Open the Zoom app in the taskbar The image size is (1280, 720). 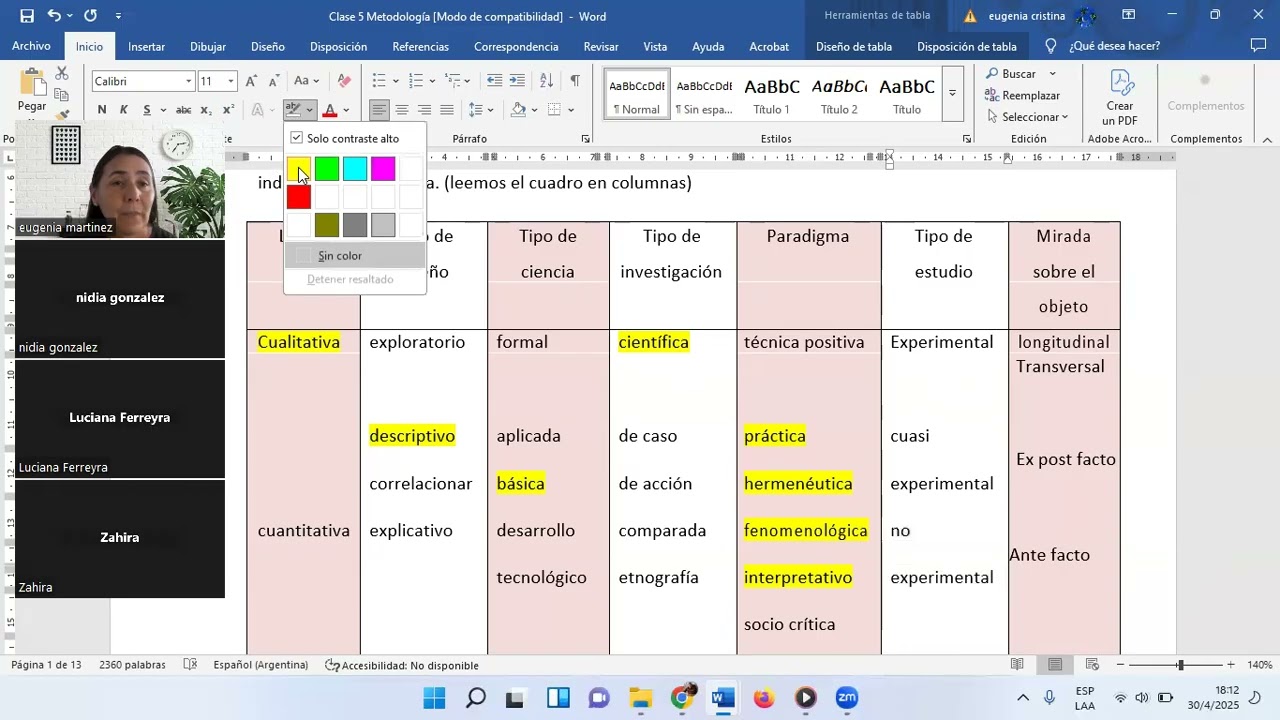(846, 698)
